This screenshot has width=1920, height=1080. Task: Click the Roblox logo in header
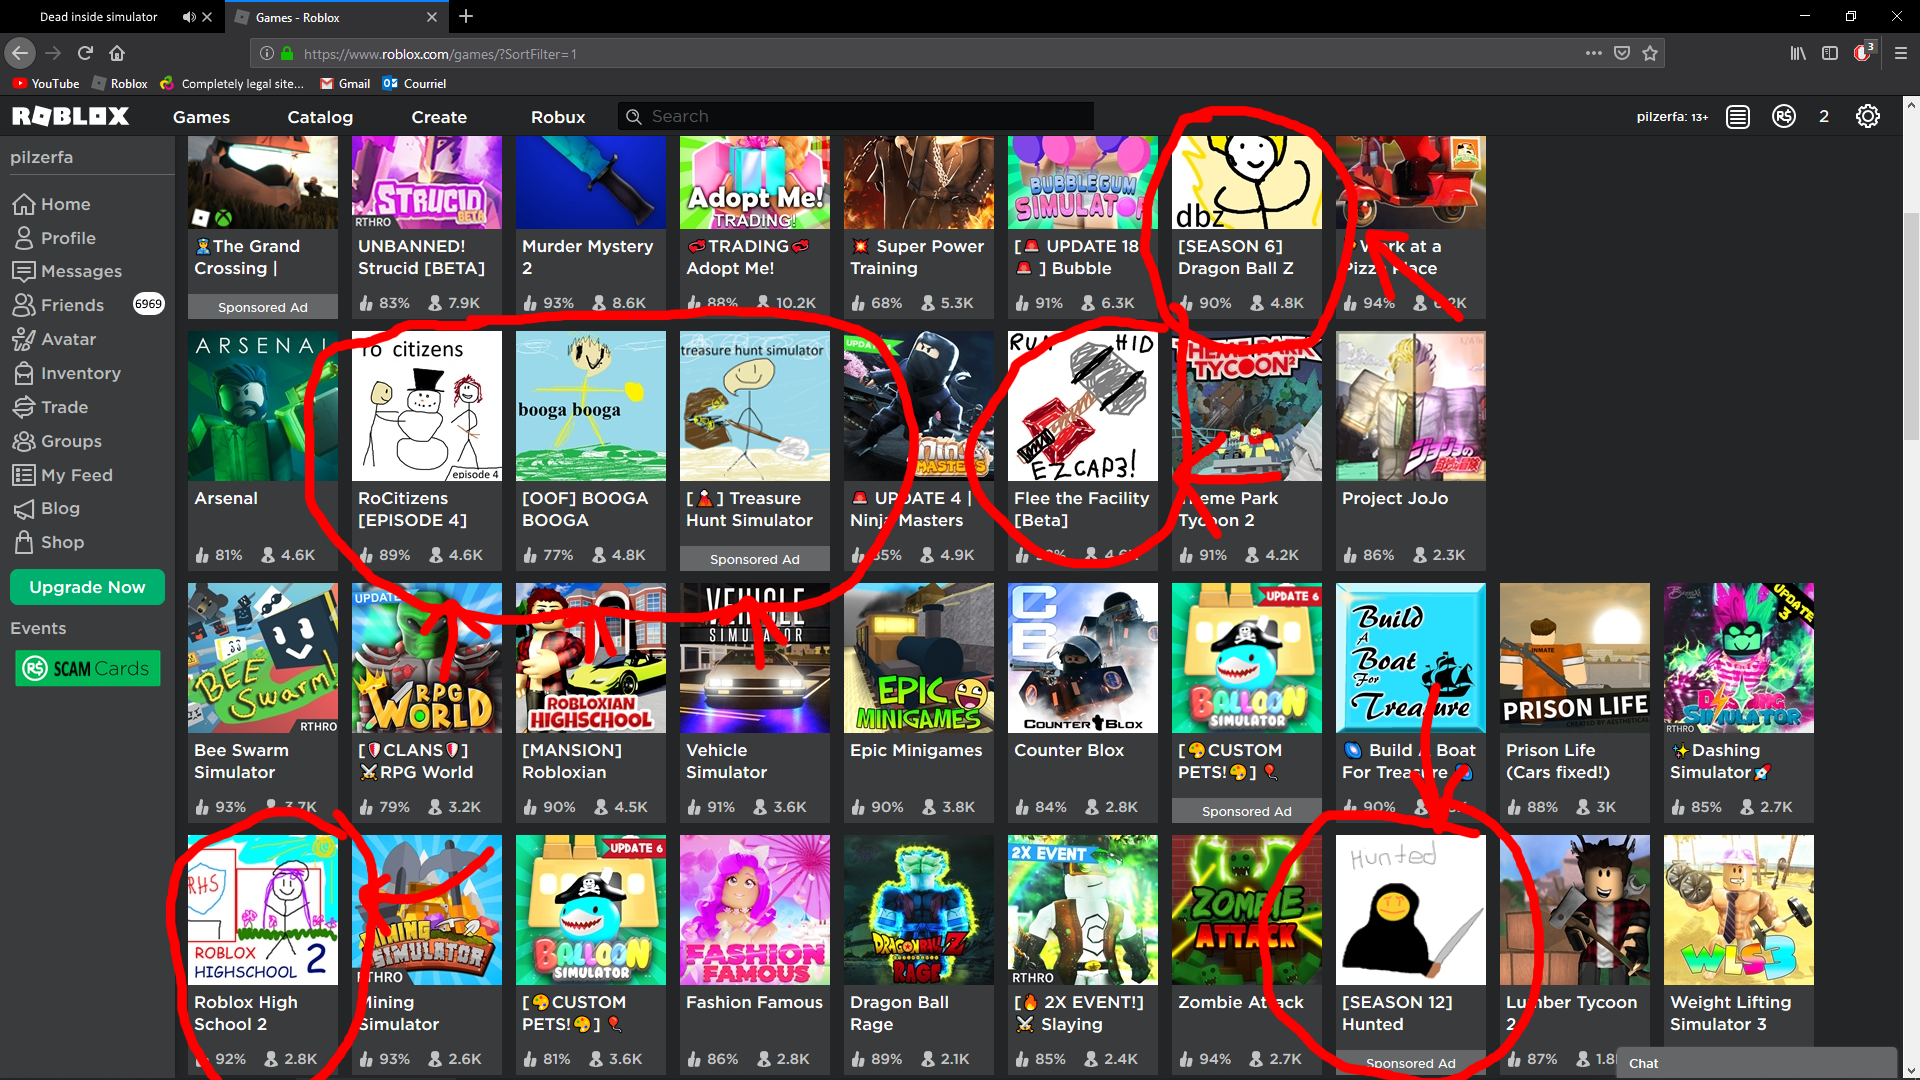click(x=70, y=117)
